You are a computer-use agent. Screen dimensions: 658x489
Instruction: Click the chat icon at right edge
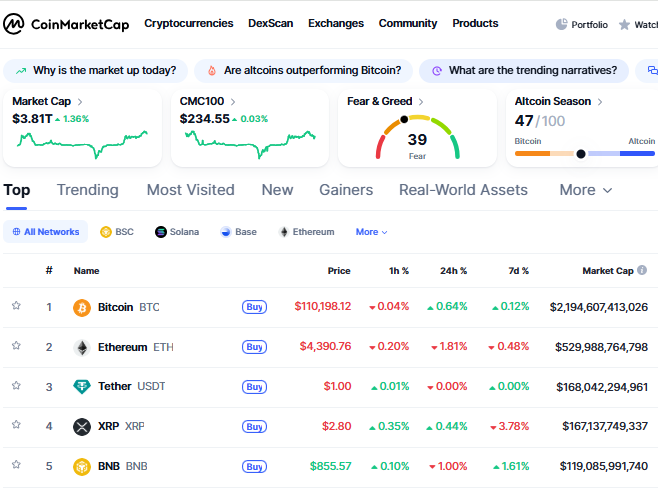pos(653,71)
